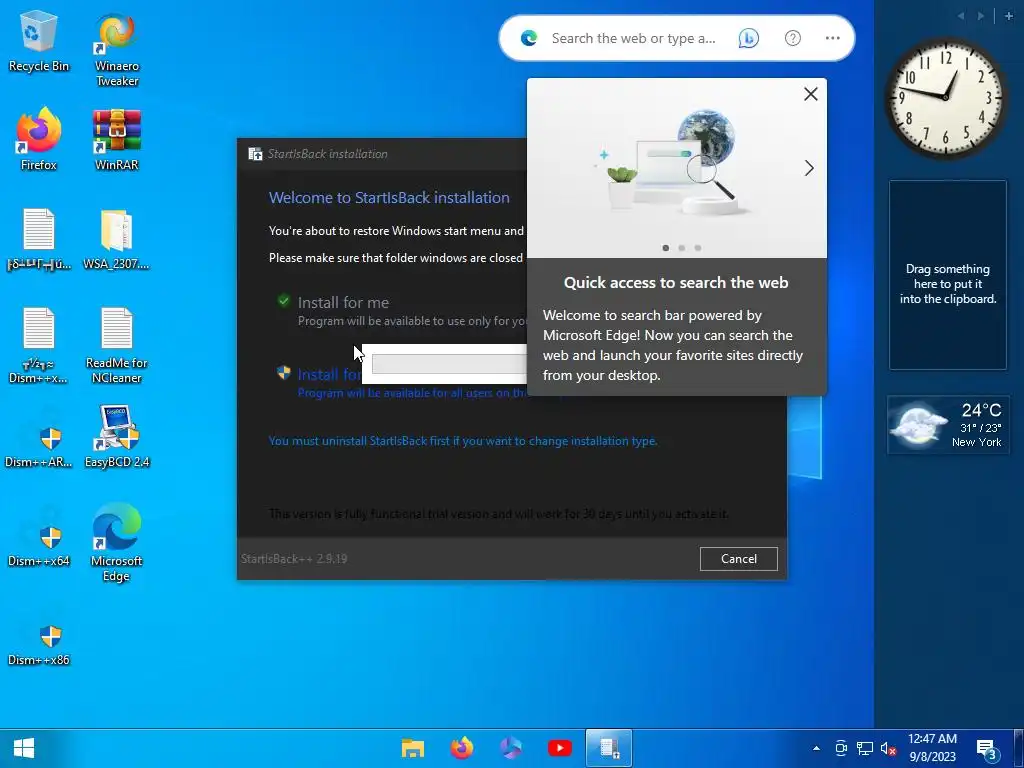Open the network tray icon
This screenshot has height=768, width=1024.
[865, 748]
